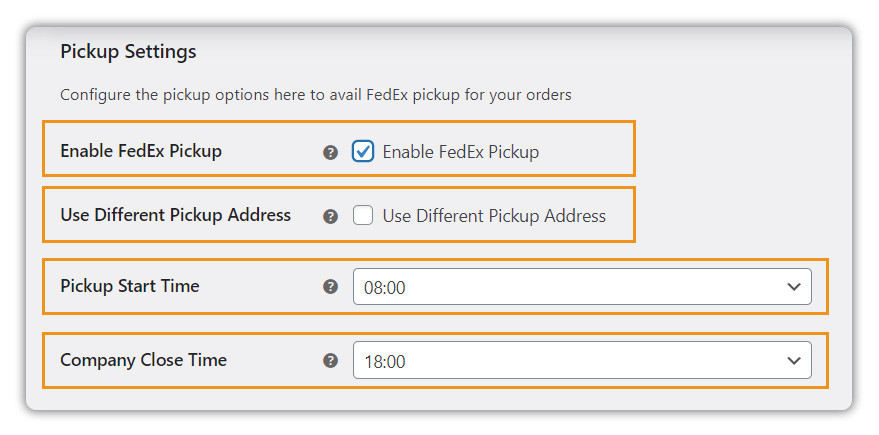
Task: Open the Company Close Time dropdown
Action: tap(581, 361)
